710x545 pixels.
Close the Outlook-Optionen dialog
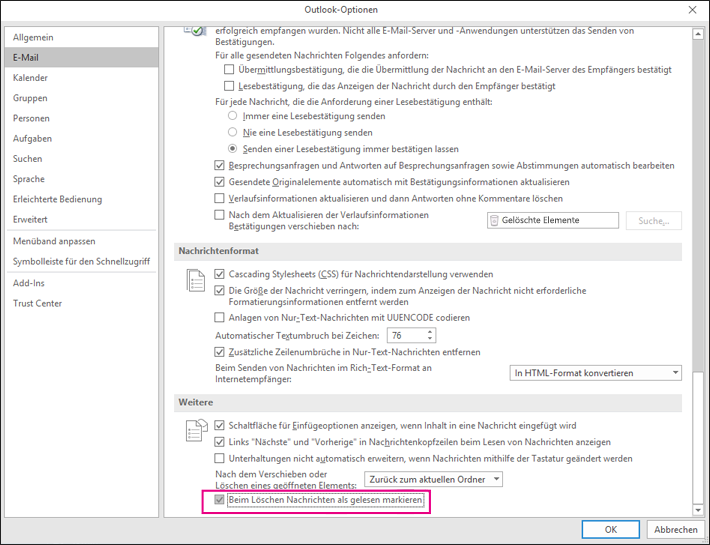tap(692, 10)
